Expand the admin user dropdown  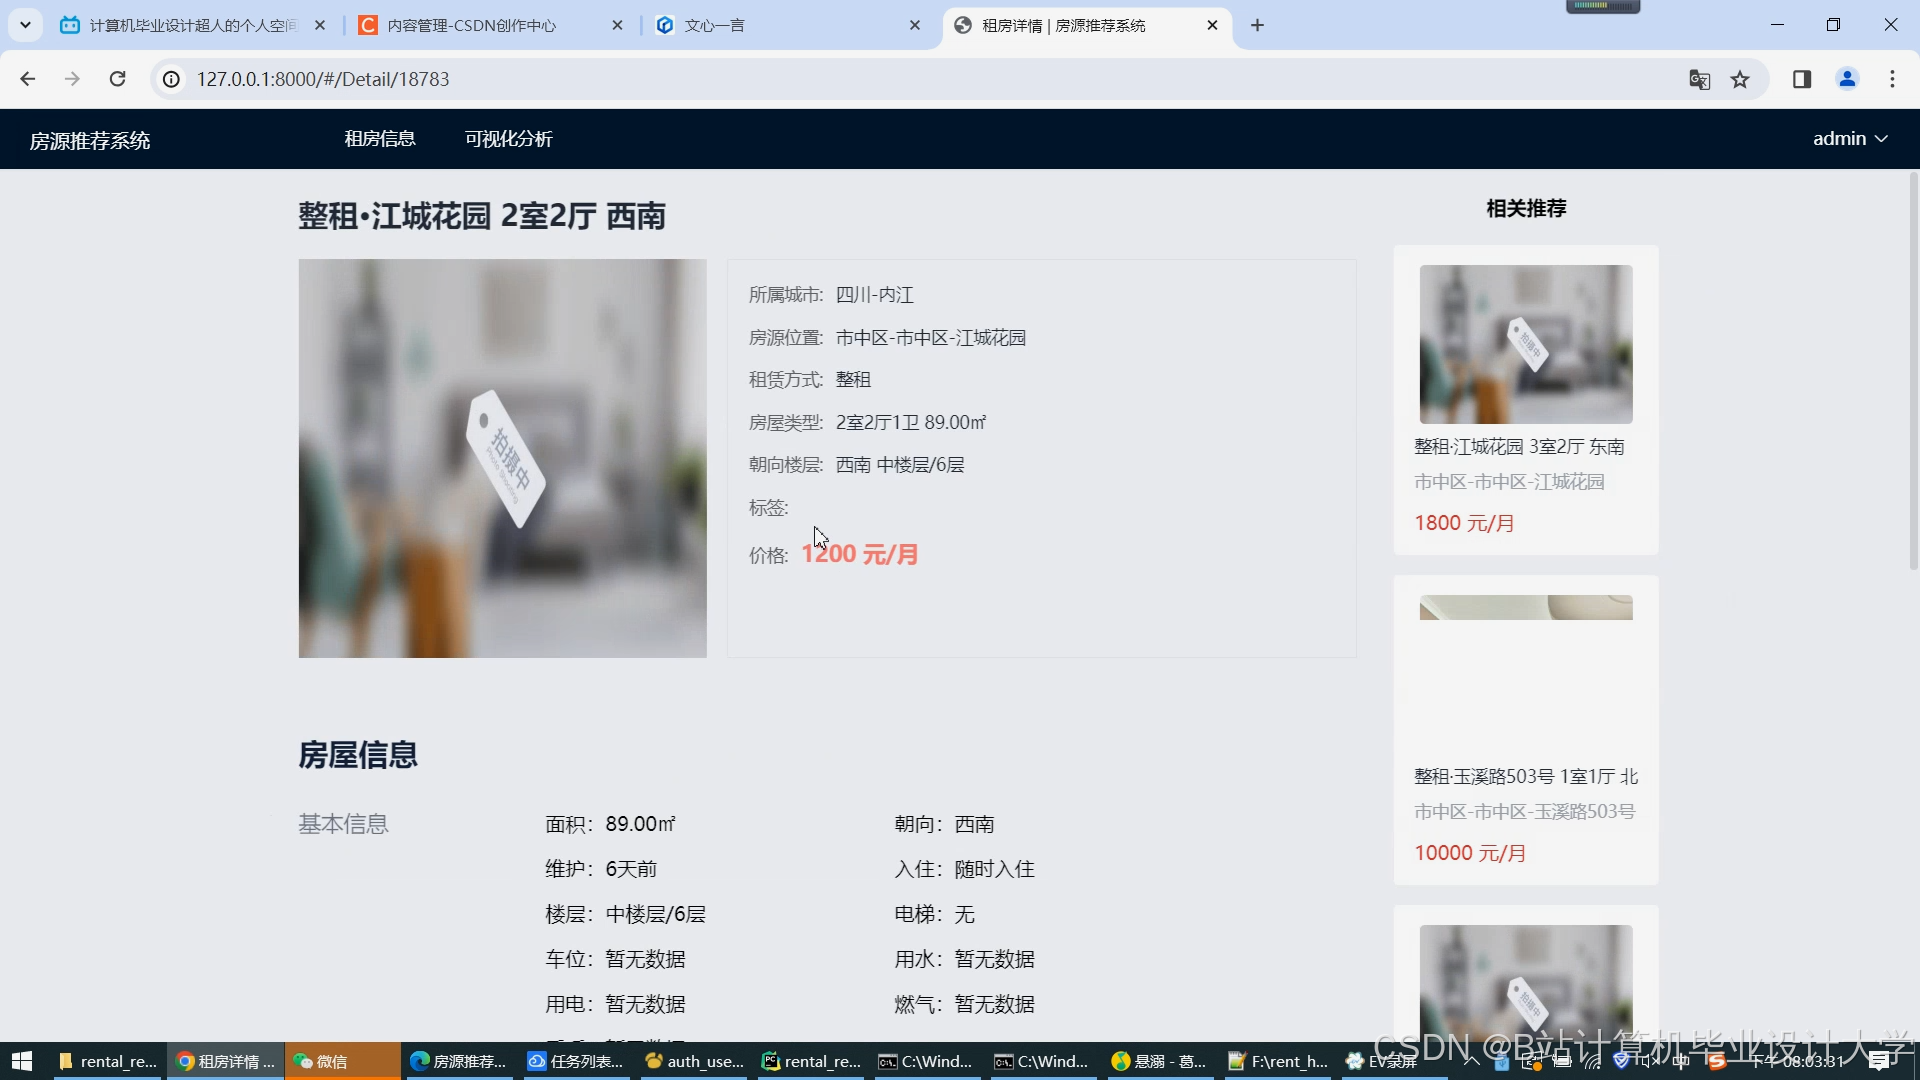click(1850, 139)
